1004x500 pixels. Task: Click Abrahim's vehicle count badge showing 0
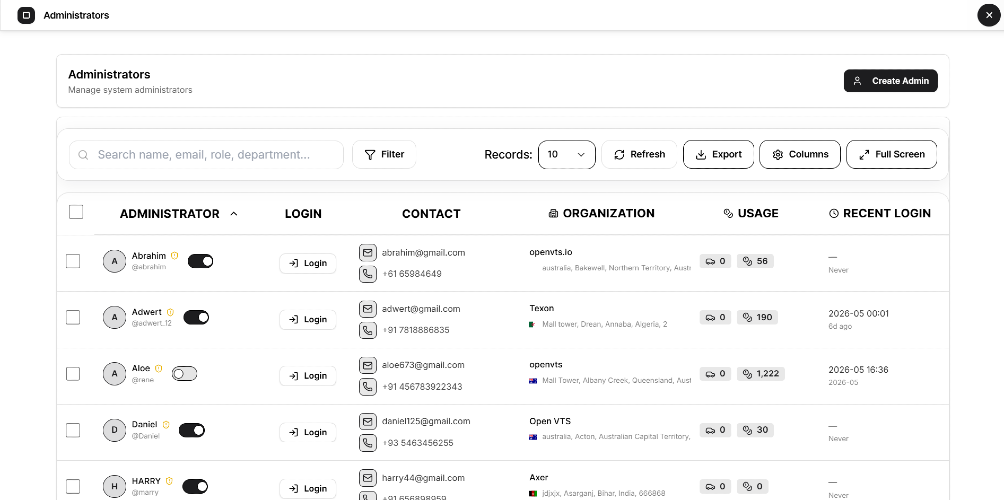[x=715, y=261]
